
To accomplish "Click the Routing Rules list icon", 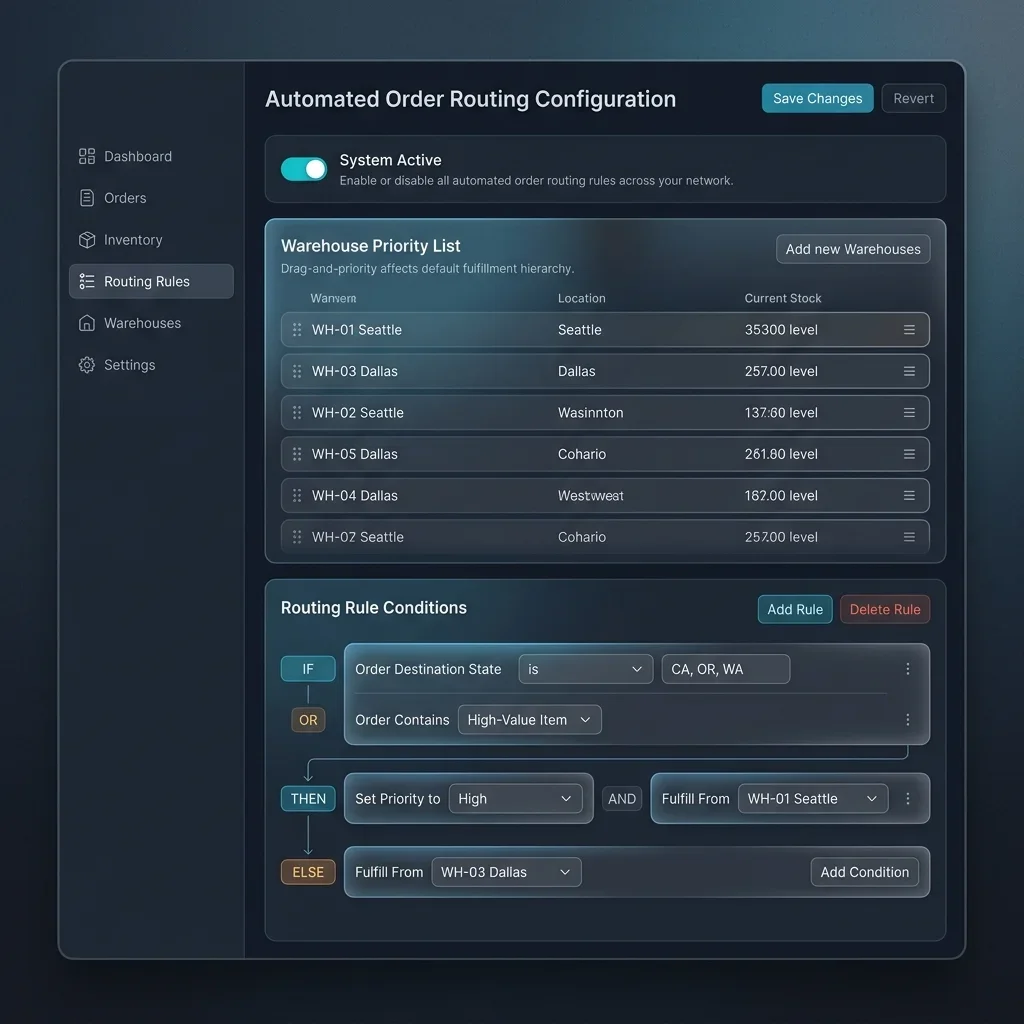I will click(x=87, y=281).
